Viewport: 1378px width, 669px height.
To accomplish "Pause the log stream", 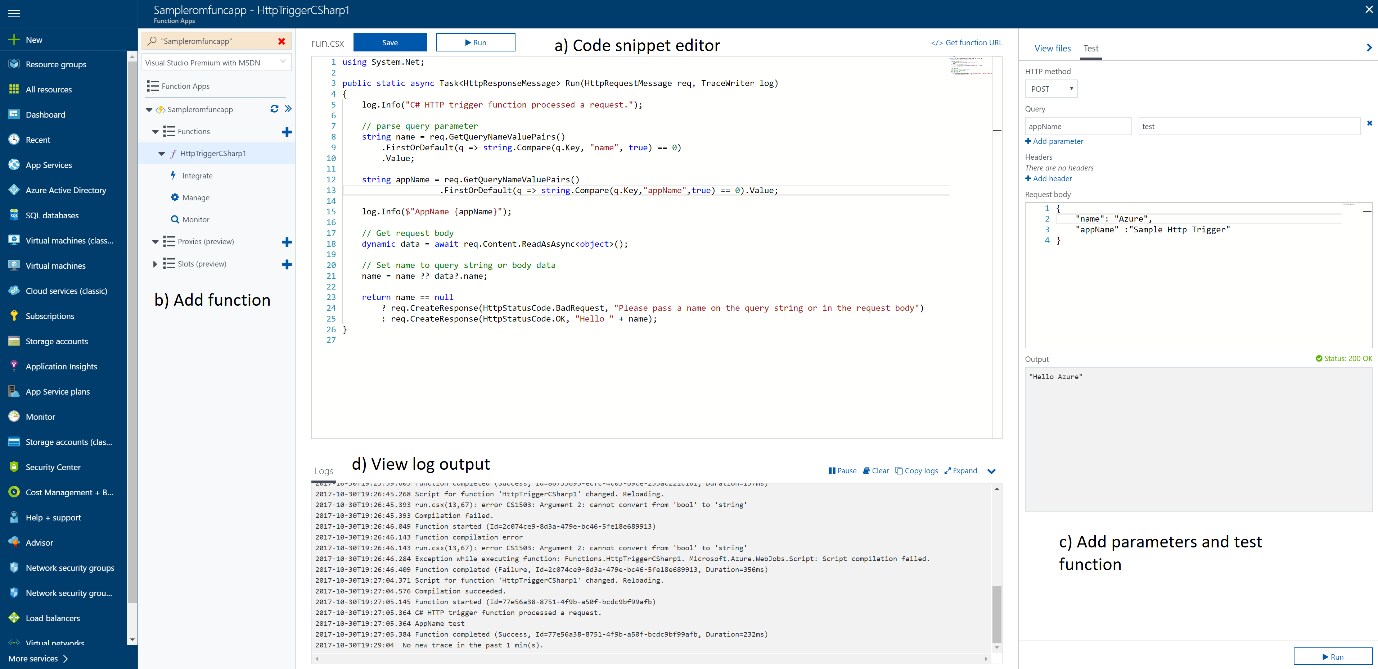I will click(842, 470).
